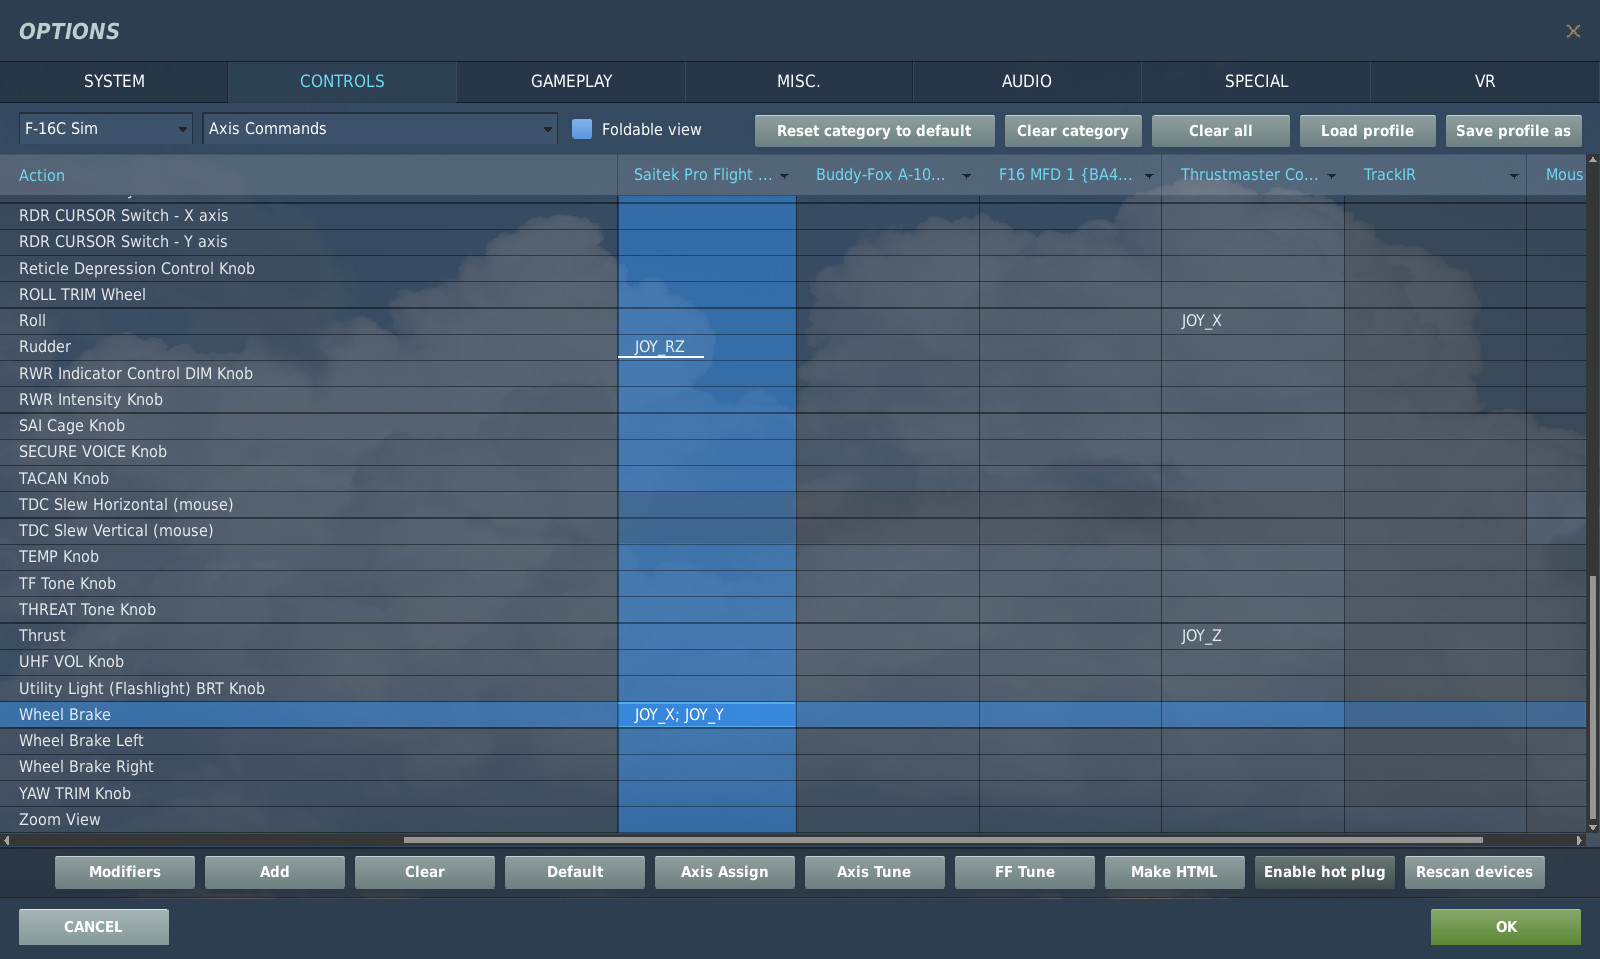Click the Clear category button
The image size is (1600, 959).
[x=1073, y=131]
